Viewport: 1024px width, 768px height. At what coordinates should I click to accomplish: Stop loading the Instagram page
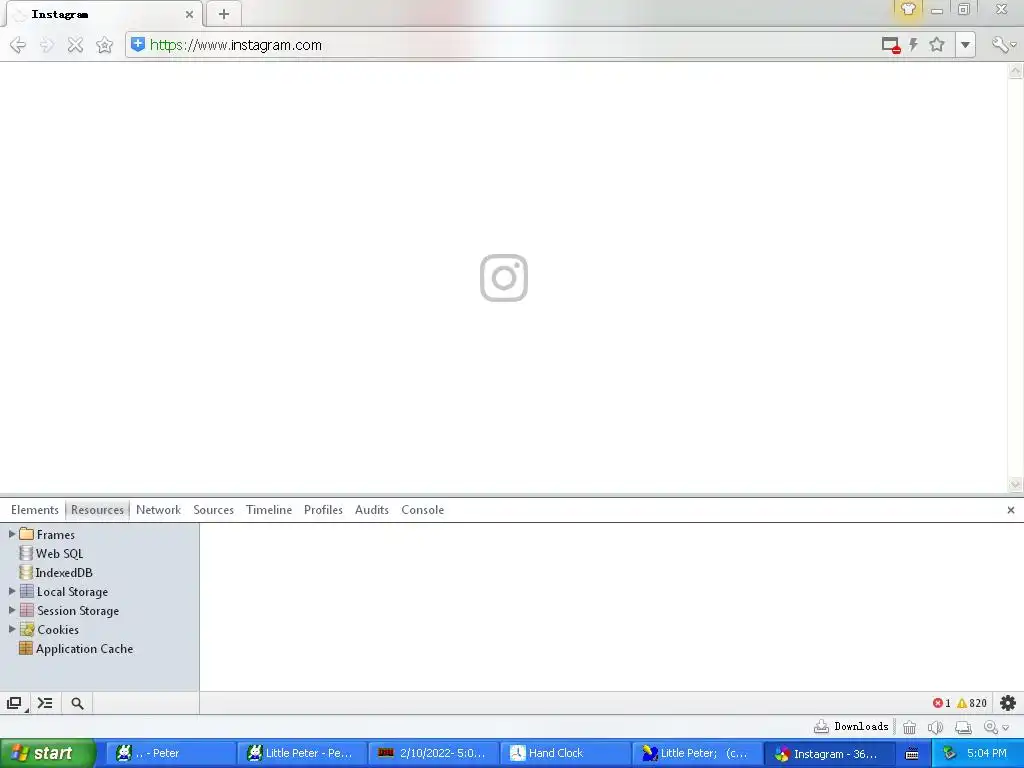coord(75,45)
